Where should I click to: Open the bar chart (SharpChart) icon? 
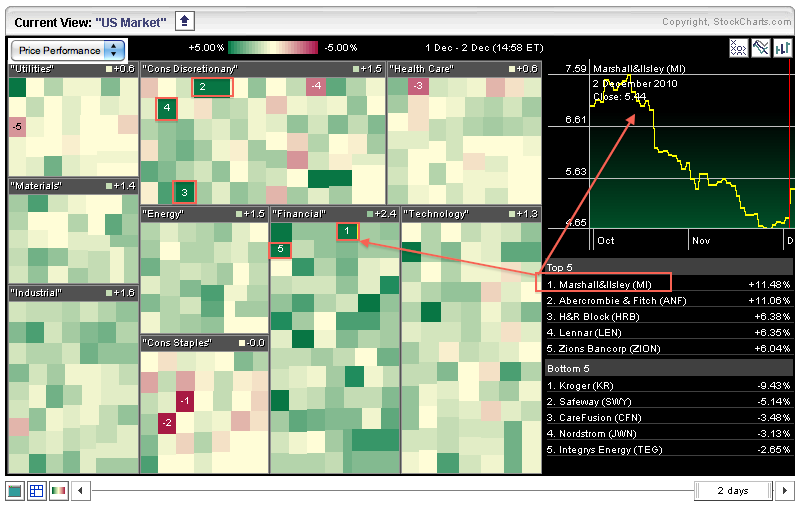click(x=782, y=48)
